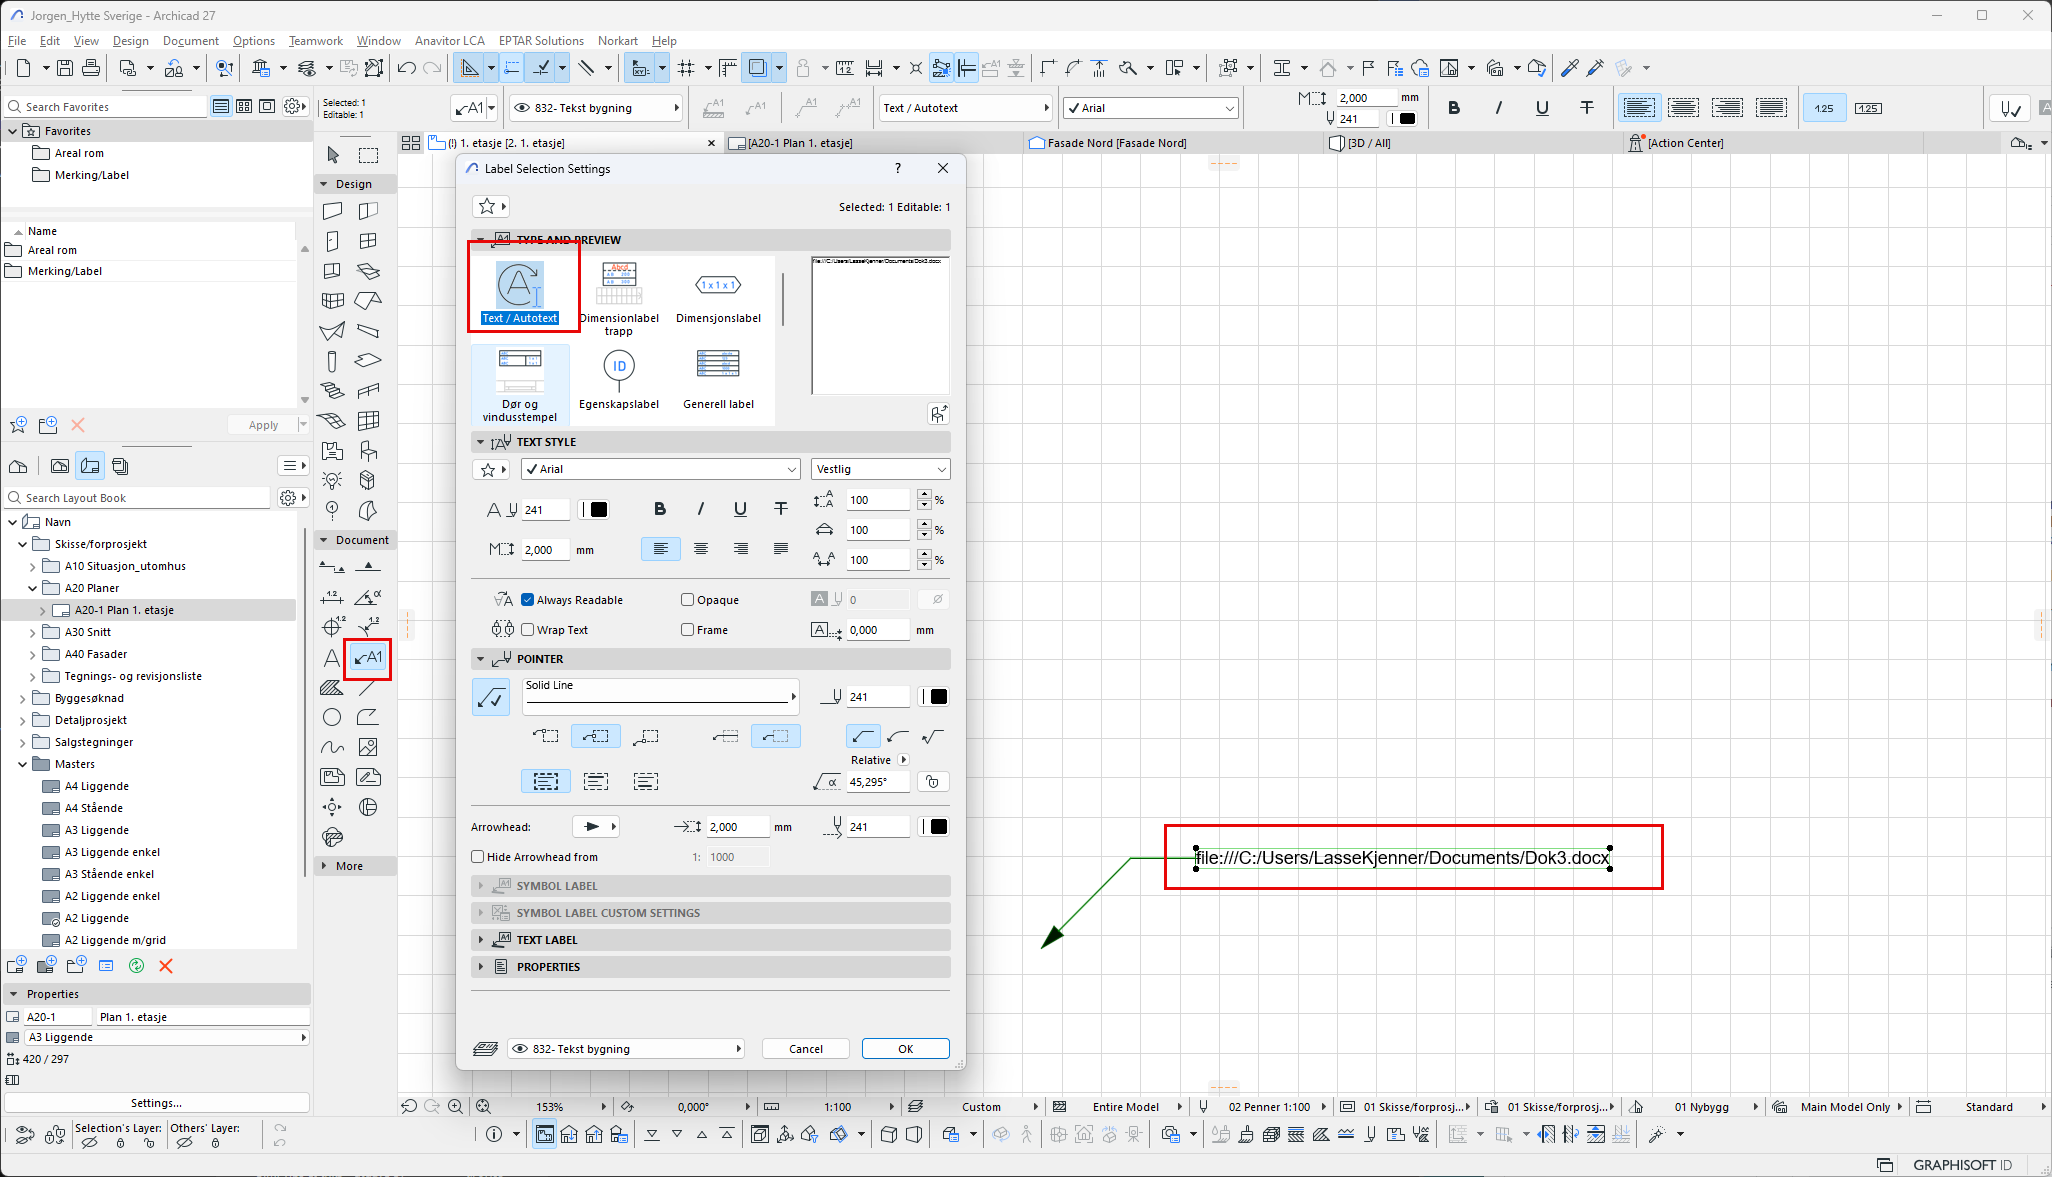Click the Save icon in toolbar
The image size is (2052, 1177).
click(65, 68)
